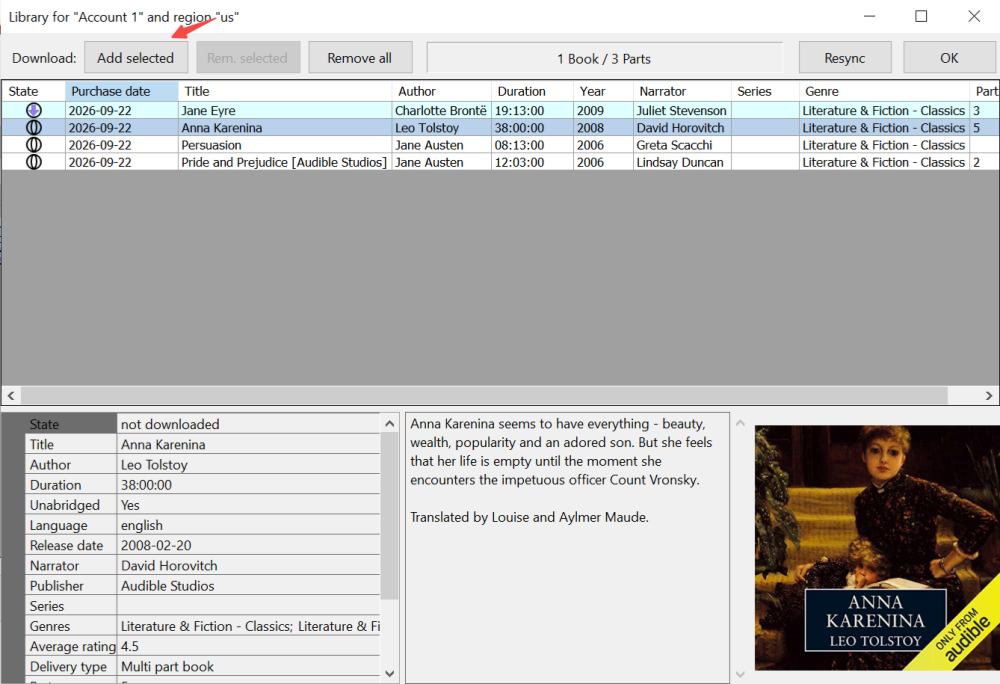Image resolution: width=1000 pixels, height=684 pixels.
Task: Click the 2009 year cell
Action: (x=603, y=110)
